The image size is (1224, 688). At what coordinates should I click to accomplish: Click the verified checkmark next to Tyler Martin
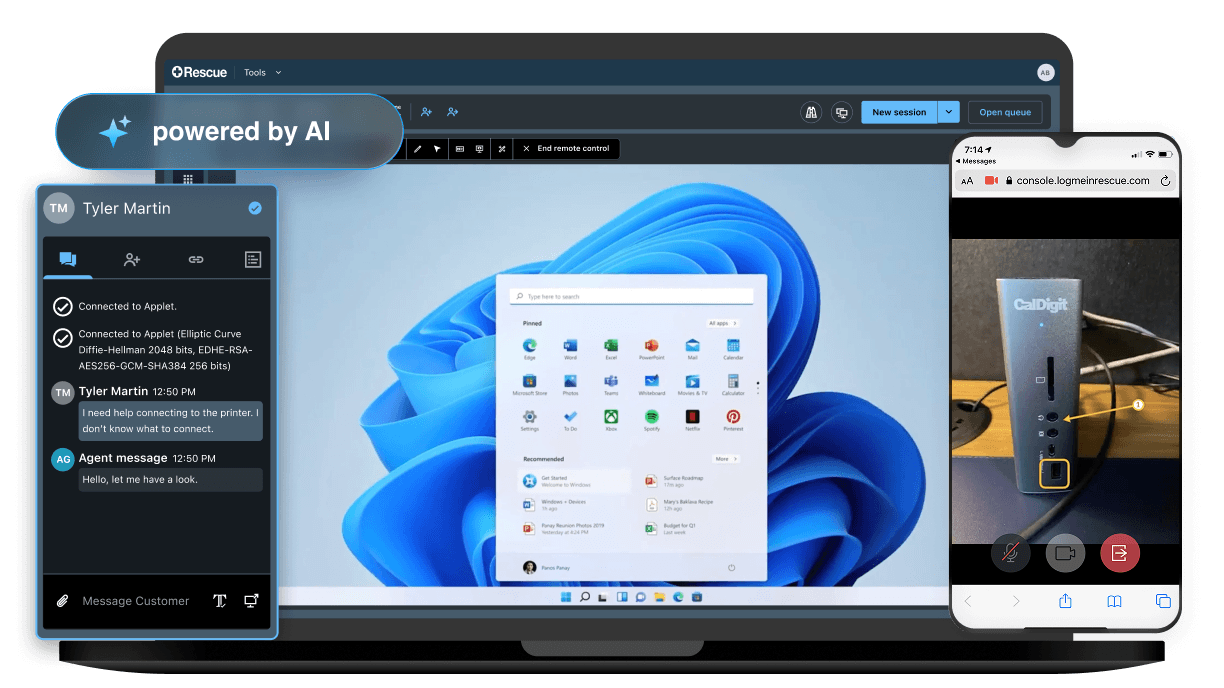[255, 208]
